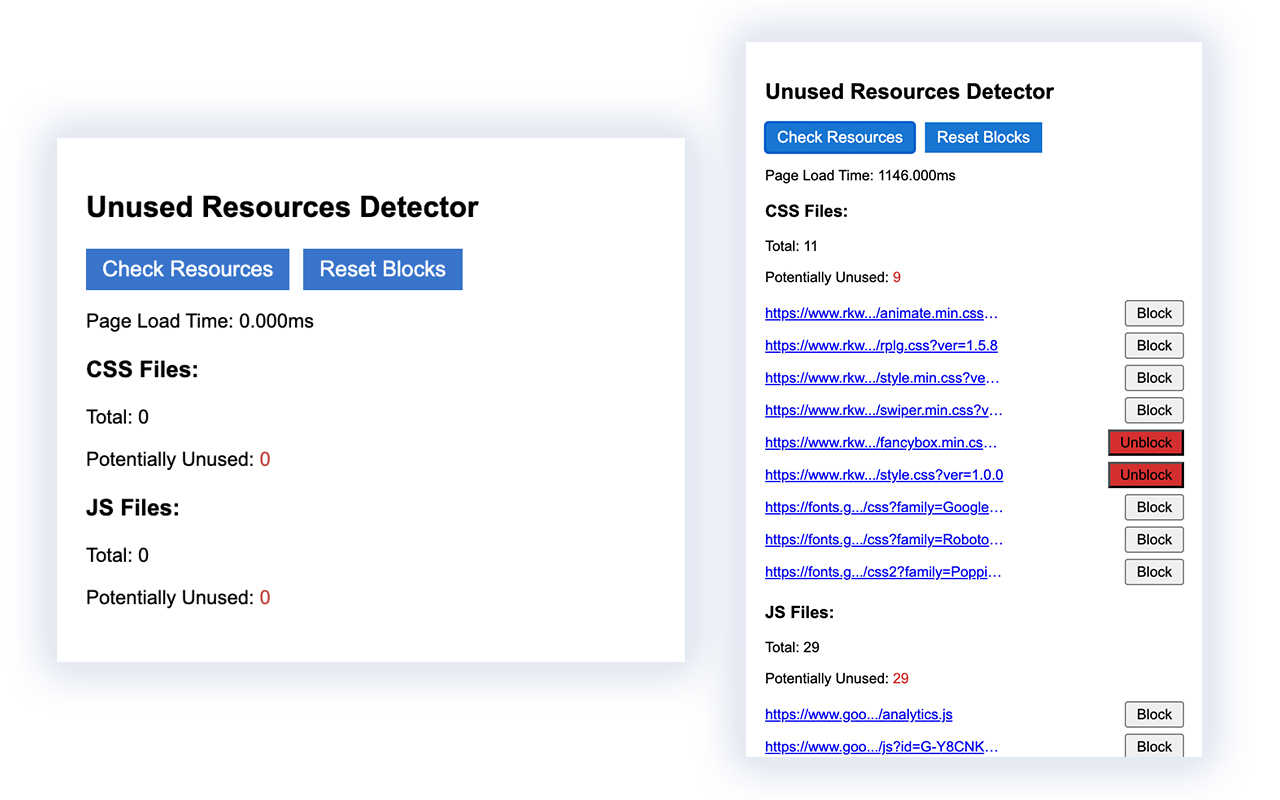Block the analytics.js script
This screenshot has width=1280, height=800.
click(x=1153, y=714)
